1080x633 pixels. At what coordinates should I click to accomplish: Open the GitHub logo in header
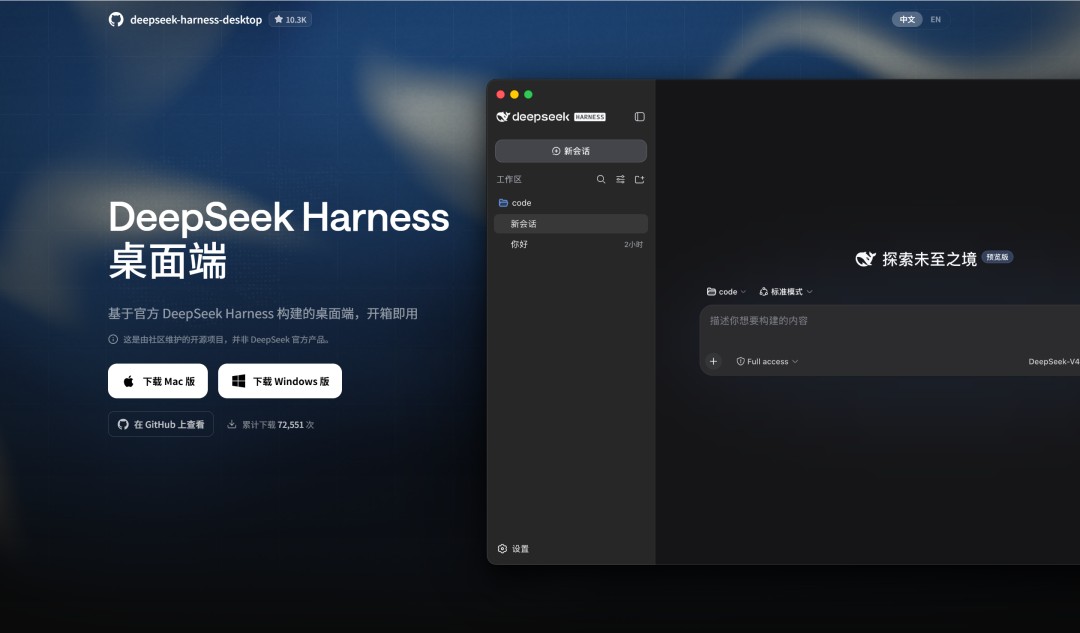tap(116, 19)
